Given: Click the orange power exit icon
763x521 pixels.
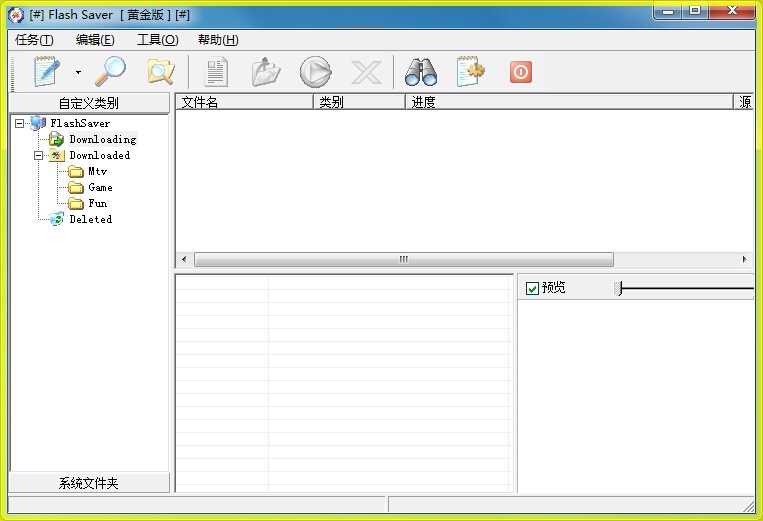Looking at the screenshot, I should pos(521,72).
